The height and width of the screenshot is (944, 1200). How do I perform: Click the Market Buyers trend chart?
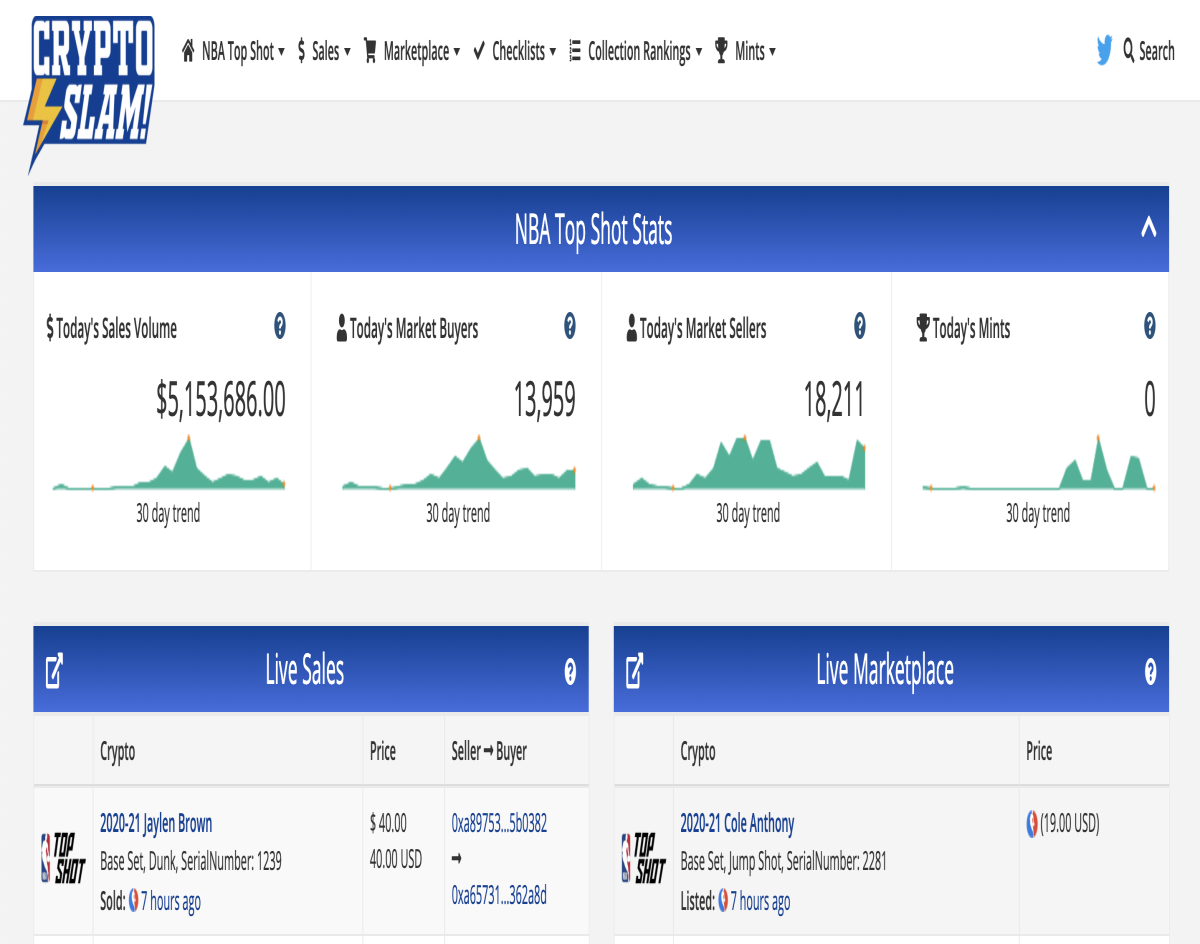(459, 463)
